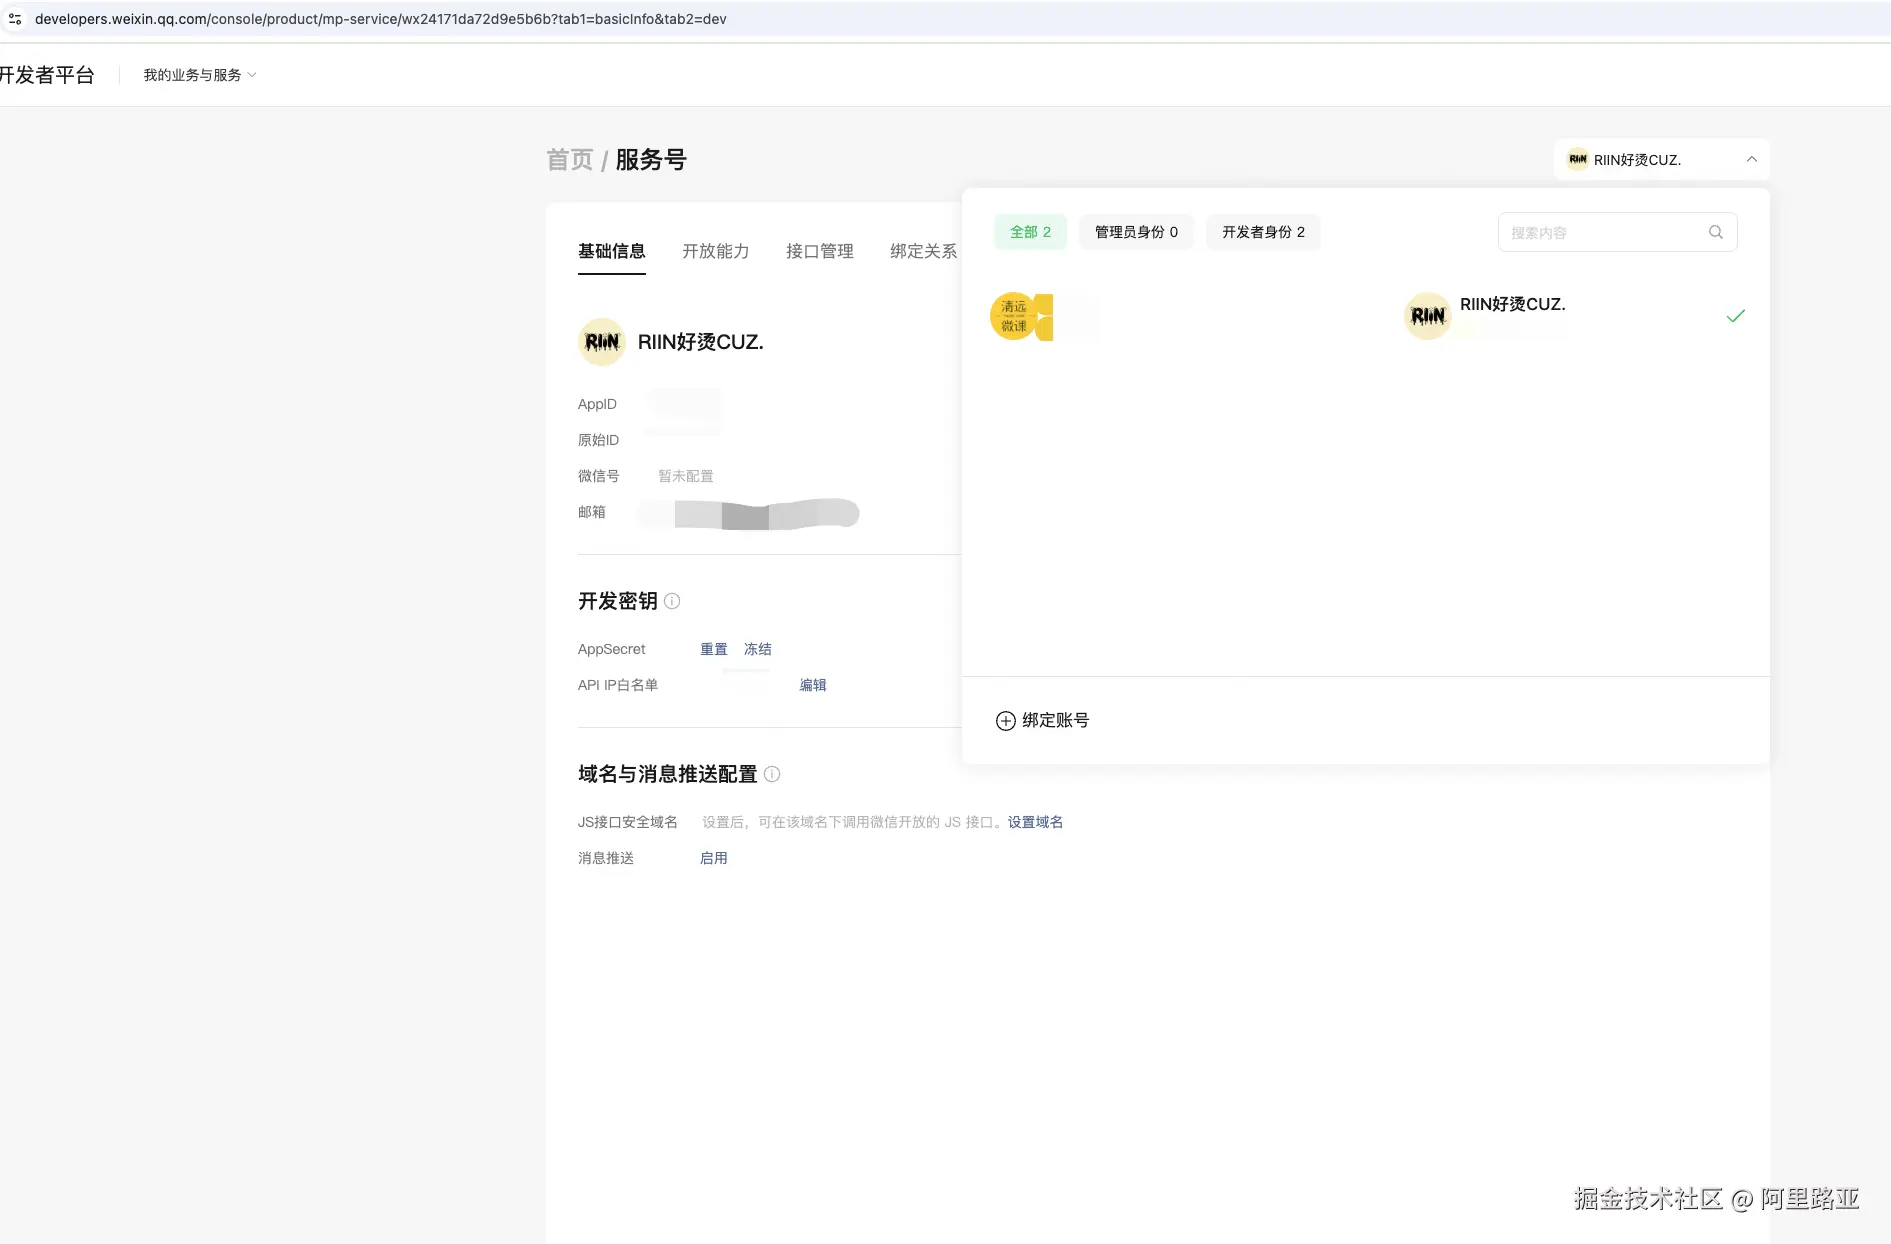Click the RIIN好烫CUZ. heading in basic info
This screenshot has height=1244, width=1891.
tap(701, 342)
